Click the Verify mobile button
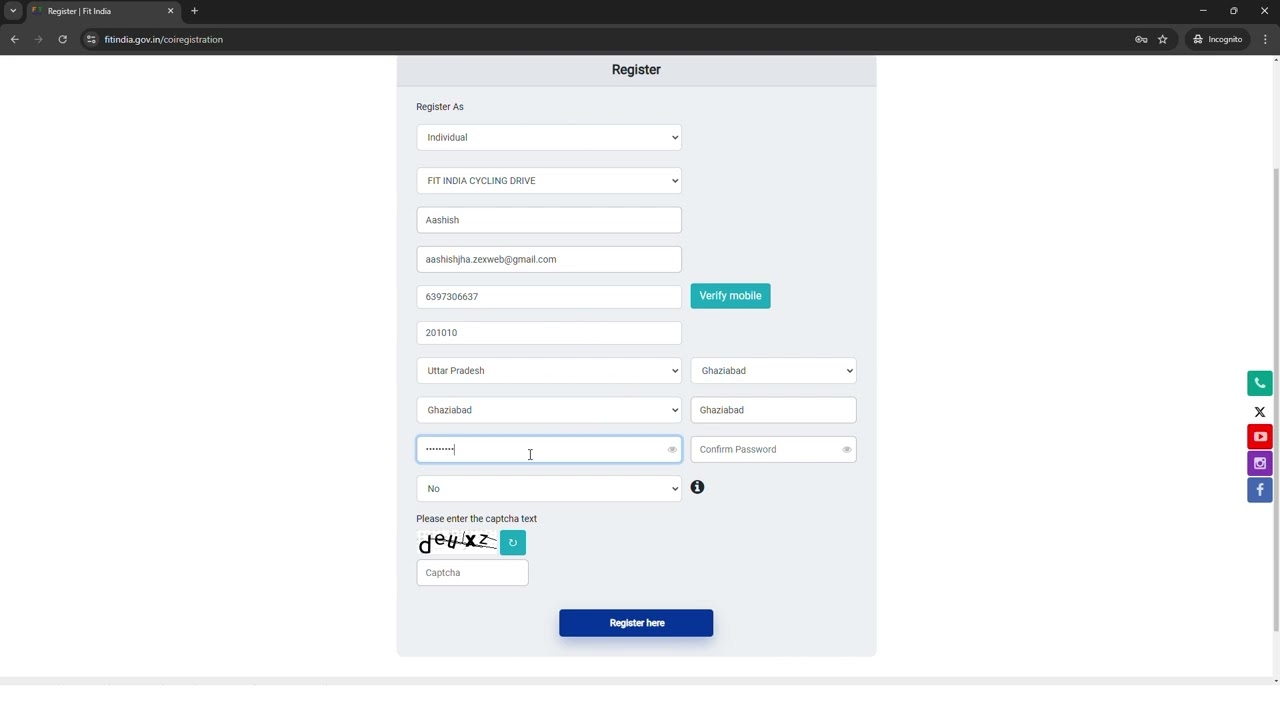The image size is (1280, 720). coord(730,296)
